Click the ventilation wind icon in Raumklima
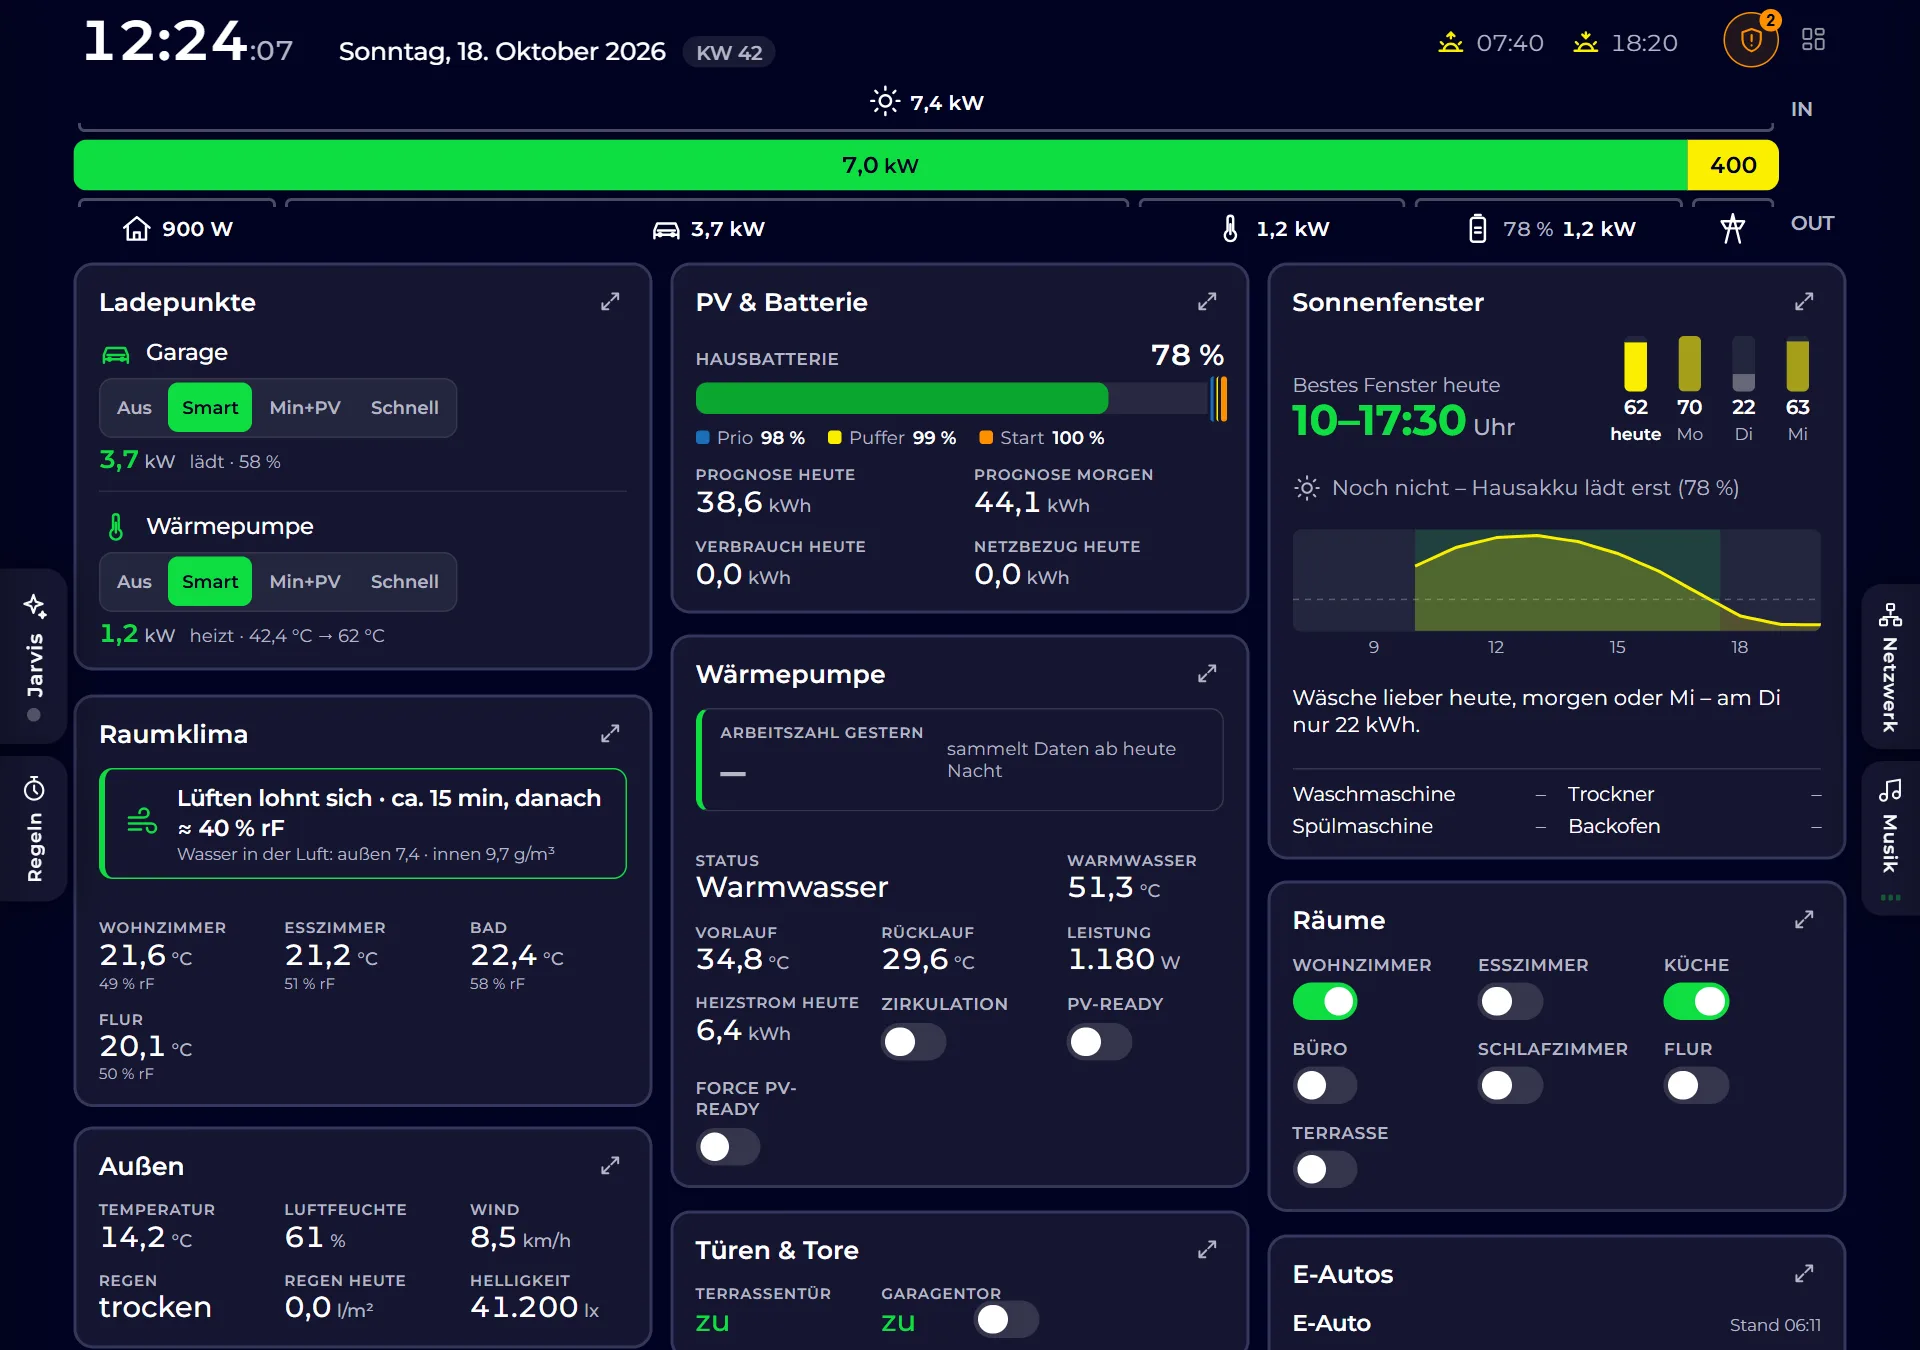The width and height of the screenshot is (1920, 1350). (142, 822)
